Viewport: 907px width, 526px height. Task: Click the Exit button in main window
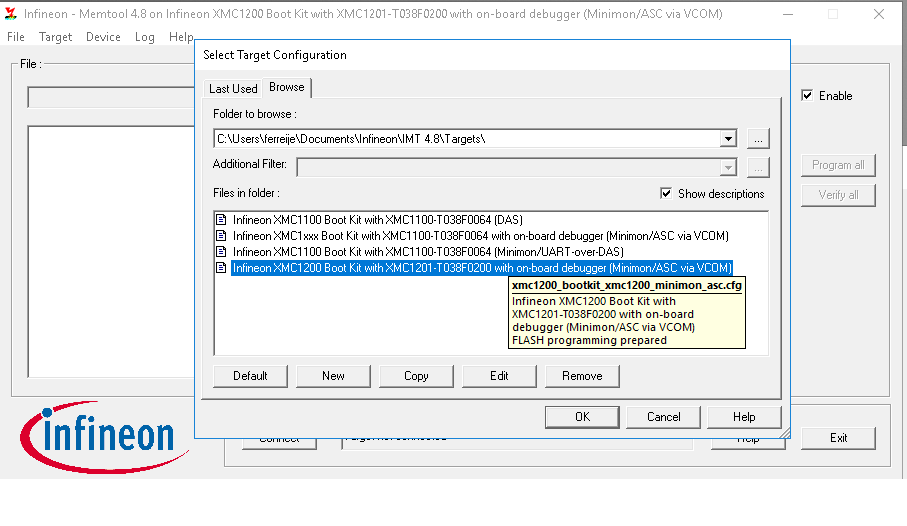click(x=838, y=438)
